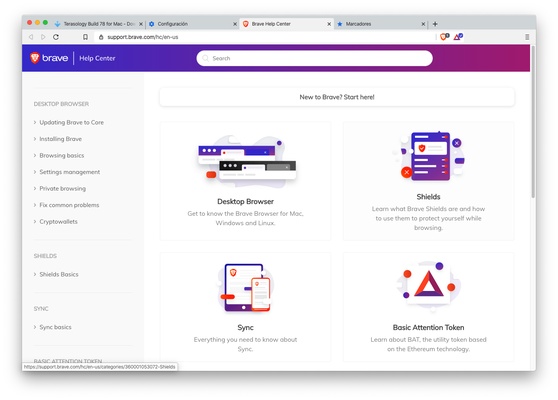Click the bookmark icon beside the address bar

[85, 37]
